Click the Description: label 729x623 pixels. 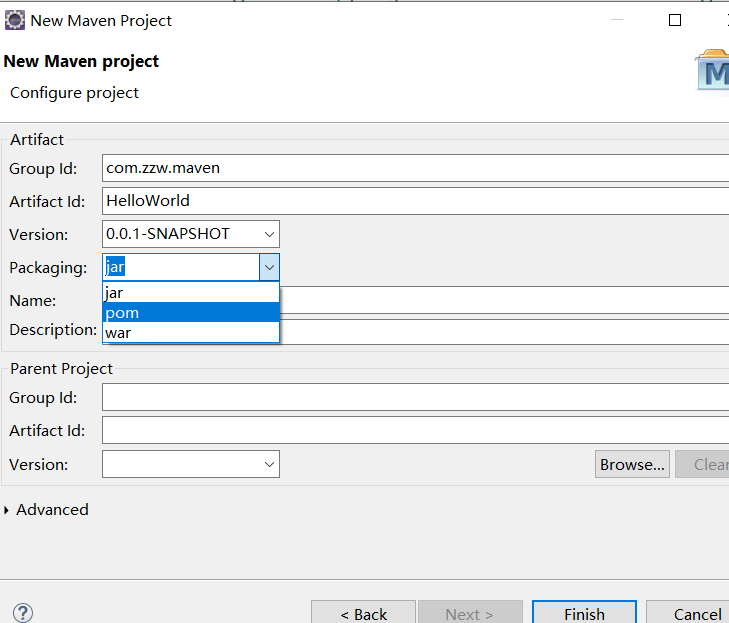point(53,330)
